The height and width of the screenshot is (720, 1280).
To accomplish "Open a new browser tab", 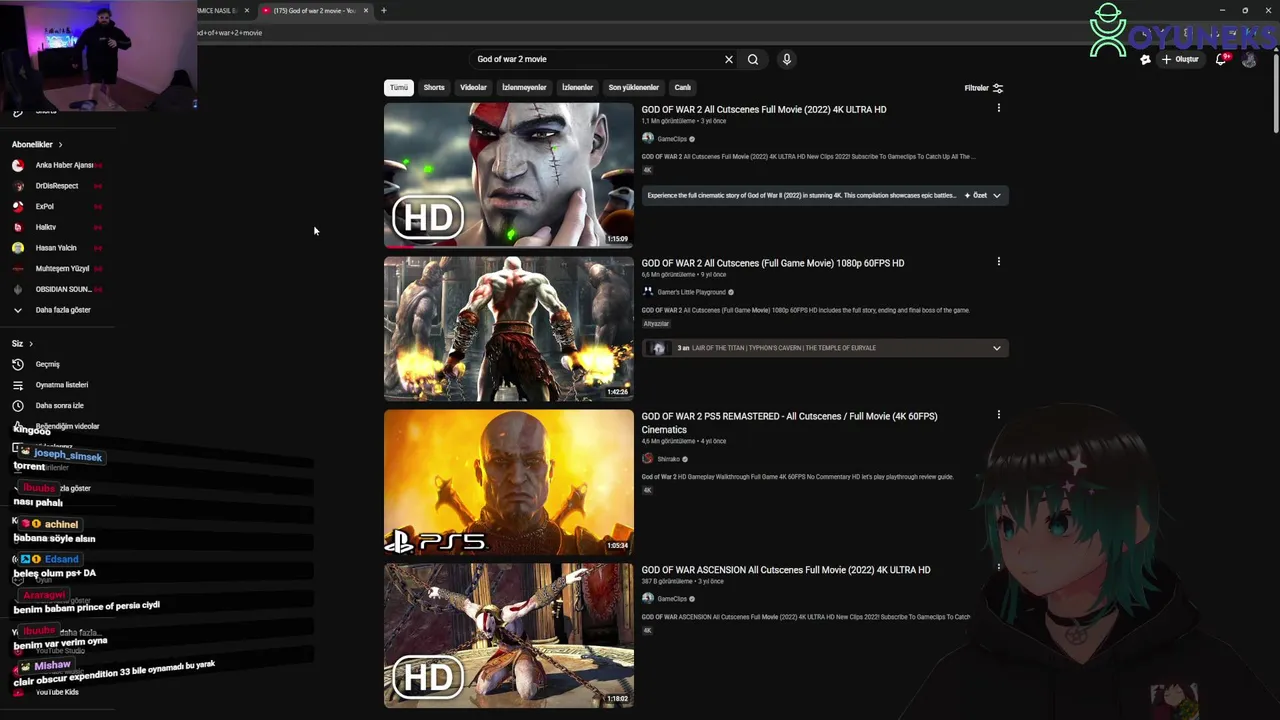I will click(384, 11).
